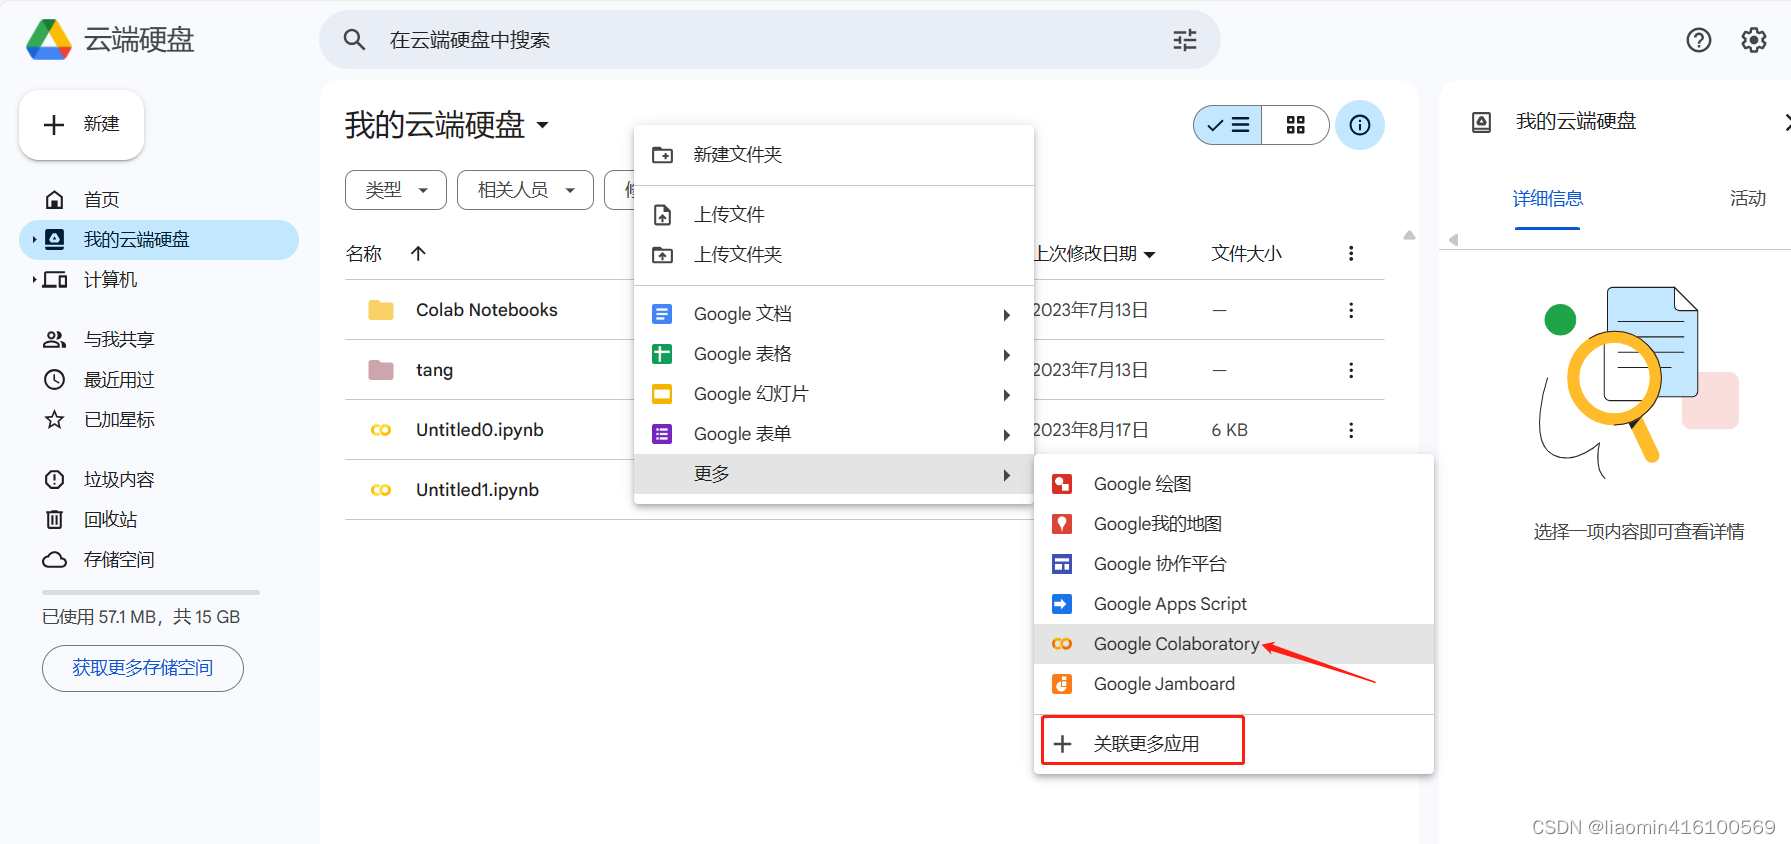1791x844 pixels.
Task: Open the 我的云端硬盘 title dropdown
Action: coord(543,125)
